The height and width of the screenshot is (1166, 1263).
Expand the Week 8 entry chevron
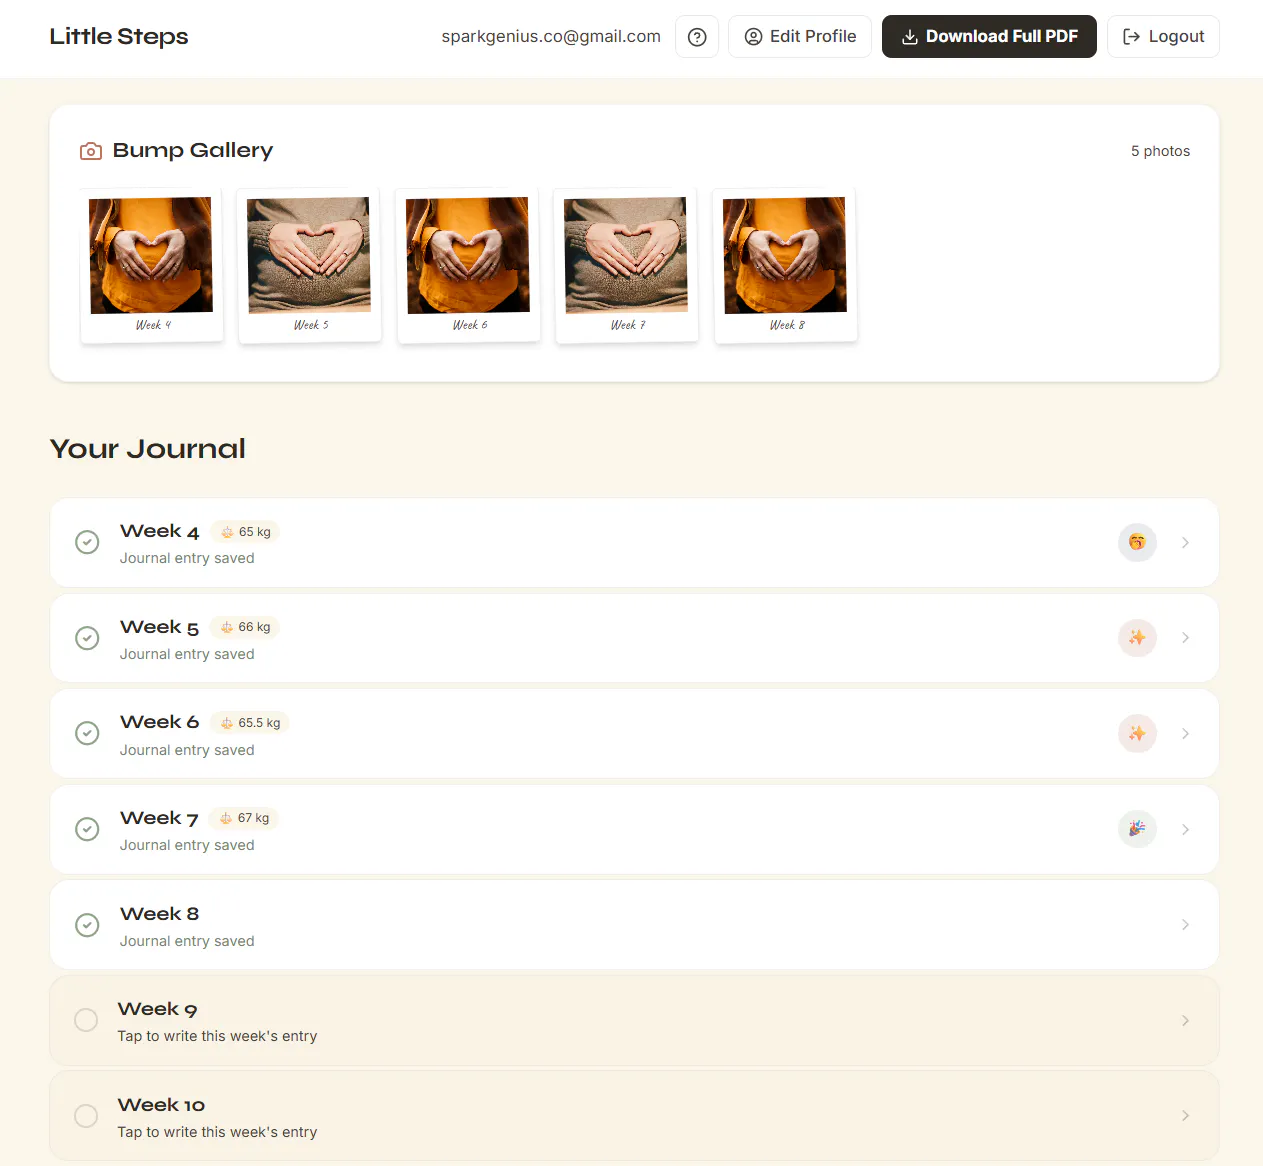pos(1185,925)
